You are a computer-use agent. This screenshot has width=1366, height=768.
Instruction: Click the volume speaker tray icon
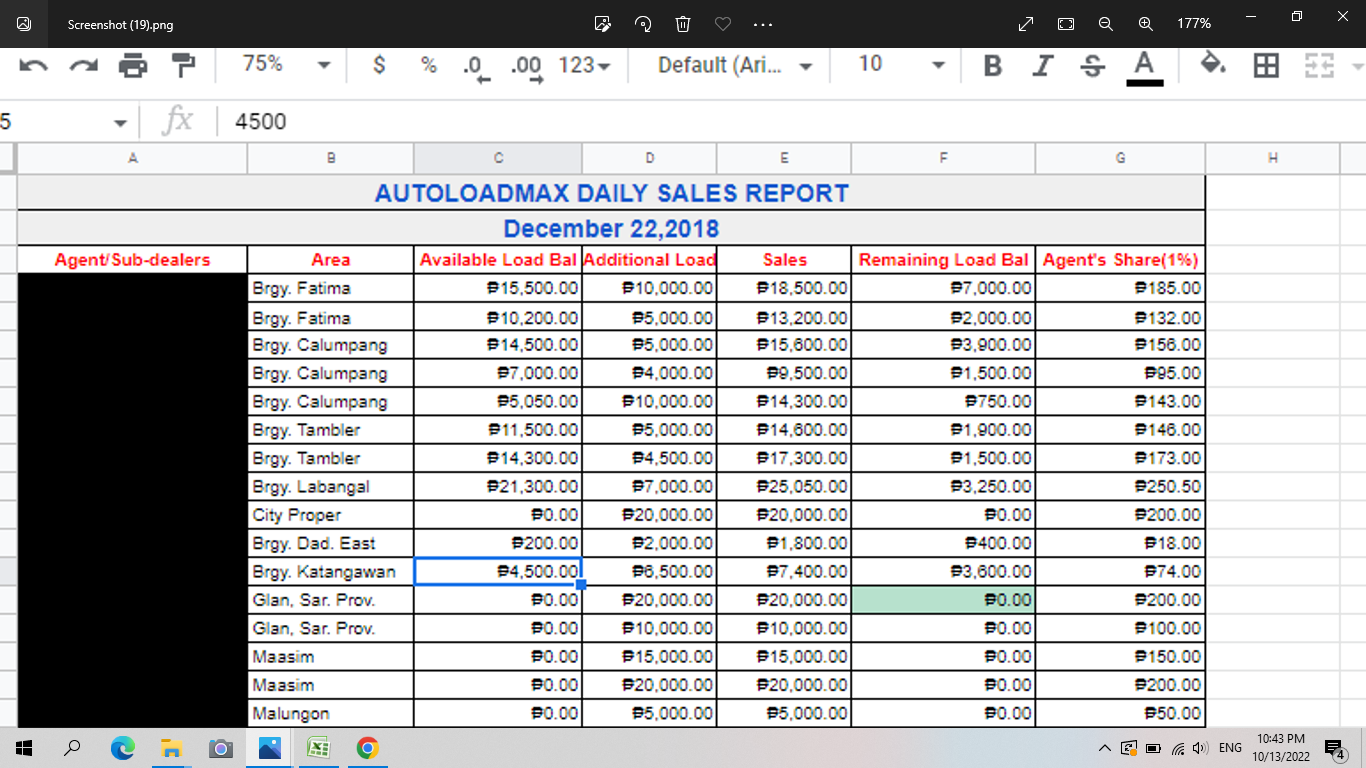tap(1199, 748)
